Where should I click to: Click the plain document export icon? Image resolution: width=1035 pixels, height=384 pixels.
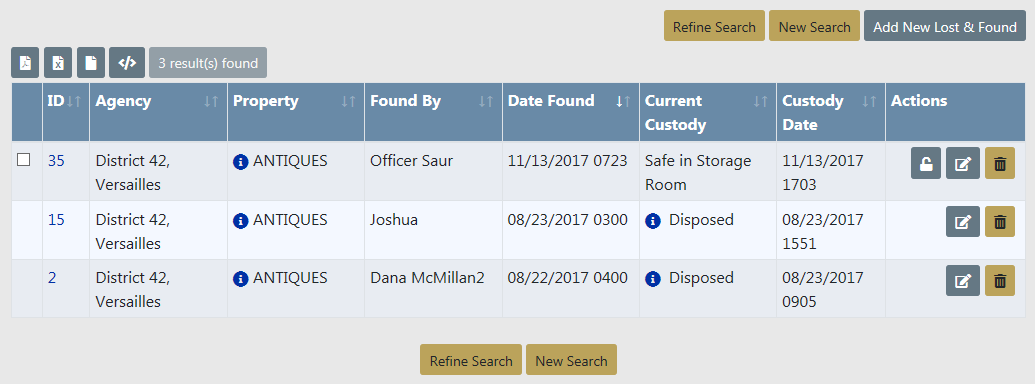tap(91, 63)
